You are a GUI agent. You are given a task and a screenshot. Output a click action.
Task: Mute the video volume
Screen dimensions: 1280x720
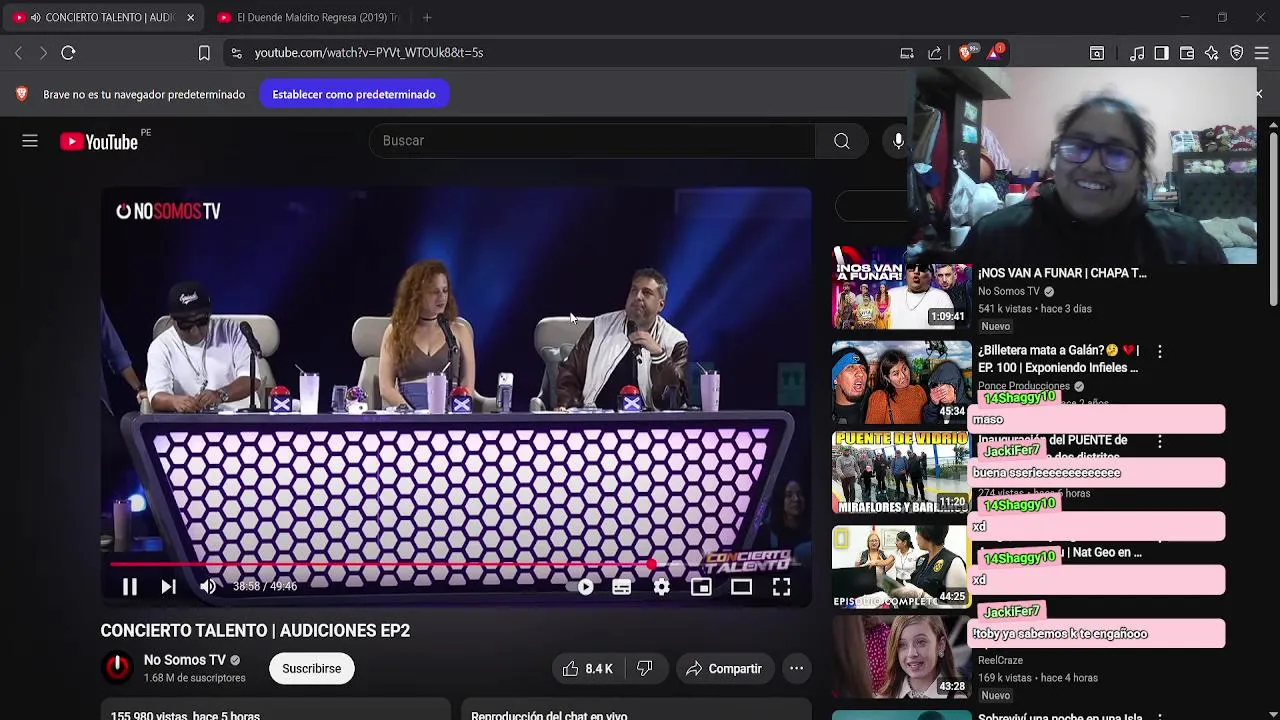208,587
